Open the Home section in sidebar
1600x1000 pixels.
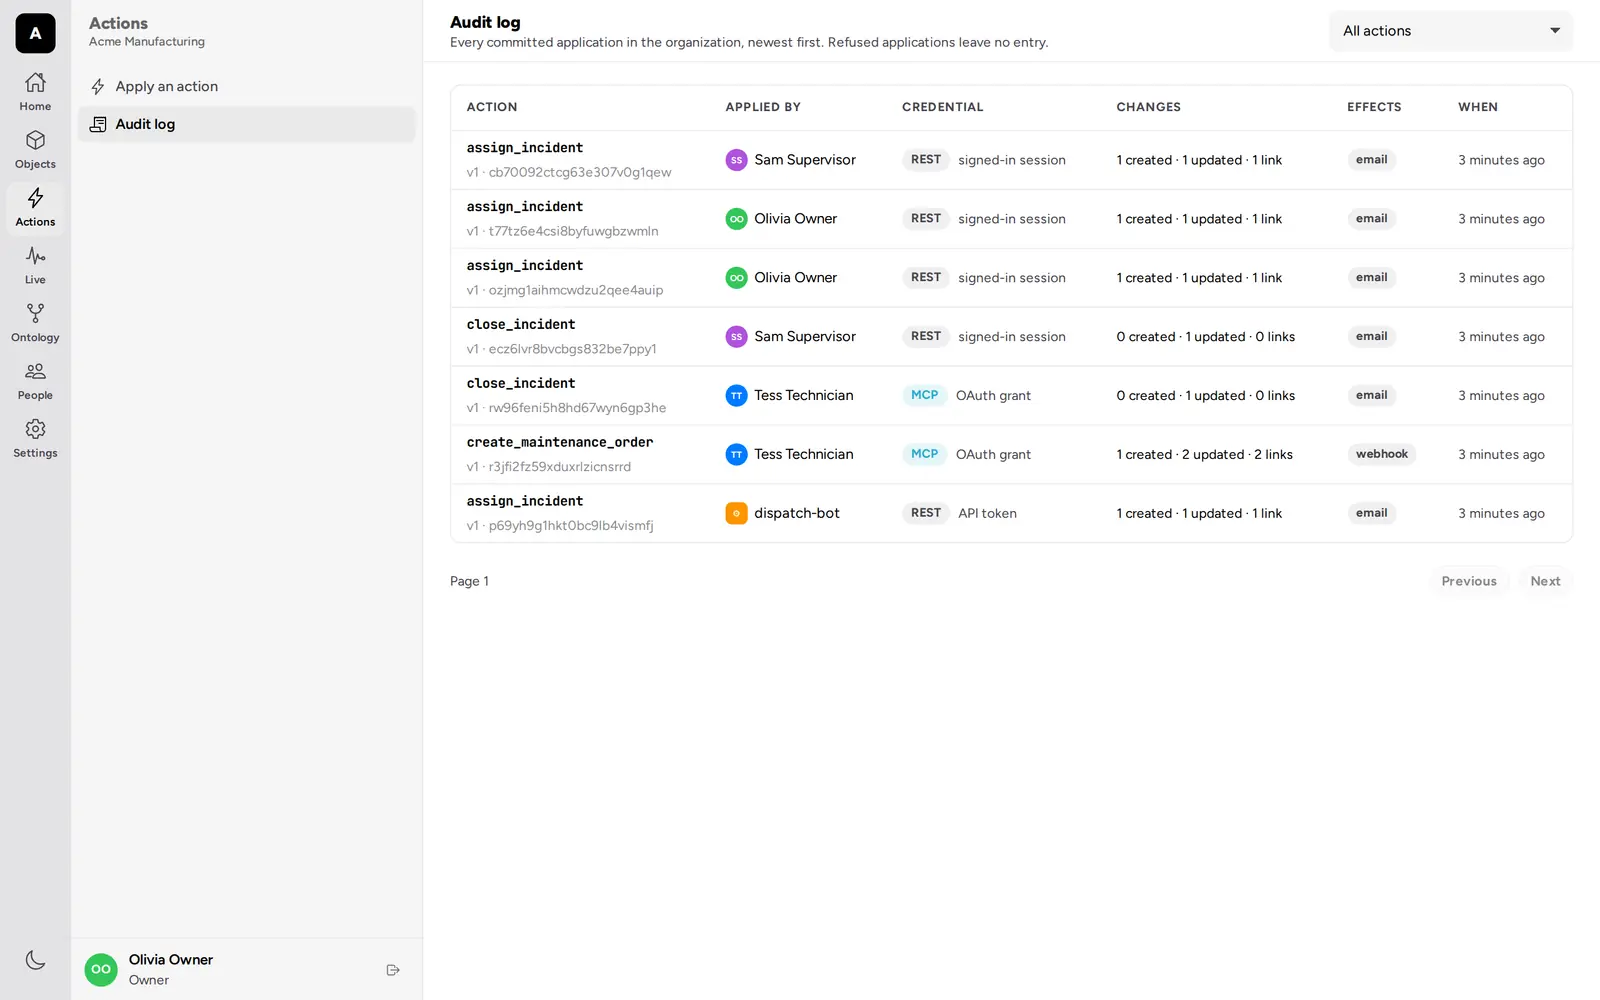pyautogui.click(x=35, y=92)
